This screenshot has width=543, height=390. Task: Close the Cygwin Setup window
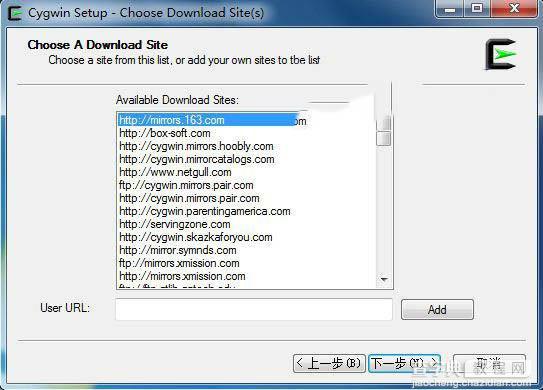(x=514, y=8)
